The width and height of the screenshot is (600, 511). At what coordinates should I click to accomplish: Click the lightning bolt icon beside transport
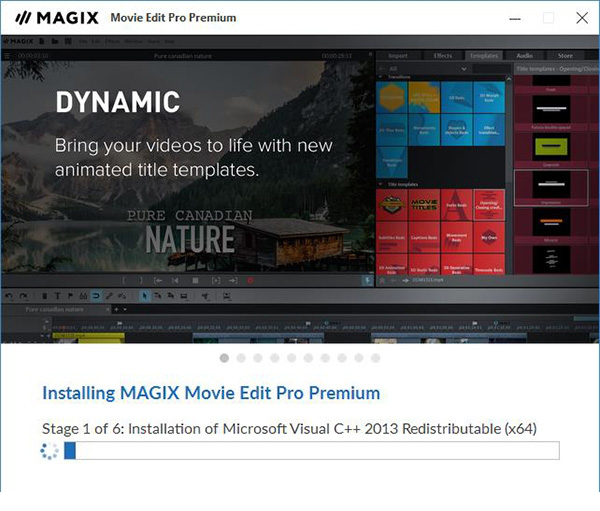click(x=367, y=281)
